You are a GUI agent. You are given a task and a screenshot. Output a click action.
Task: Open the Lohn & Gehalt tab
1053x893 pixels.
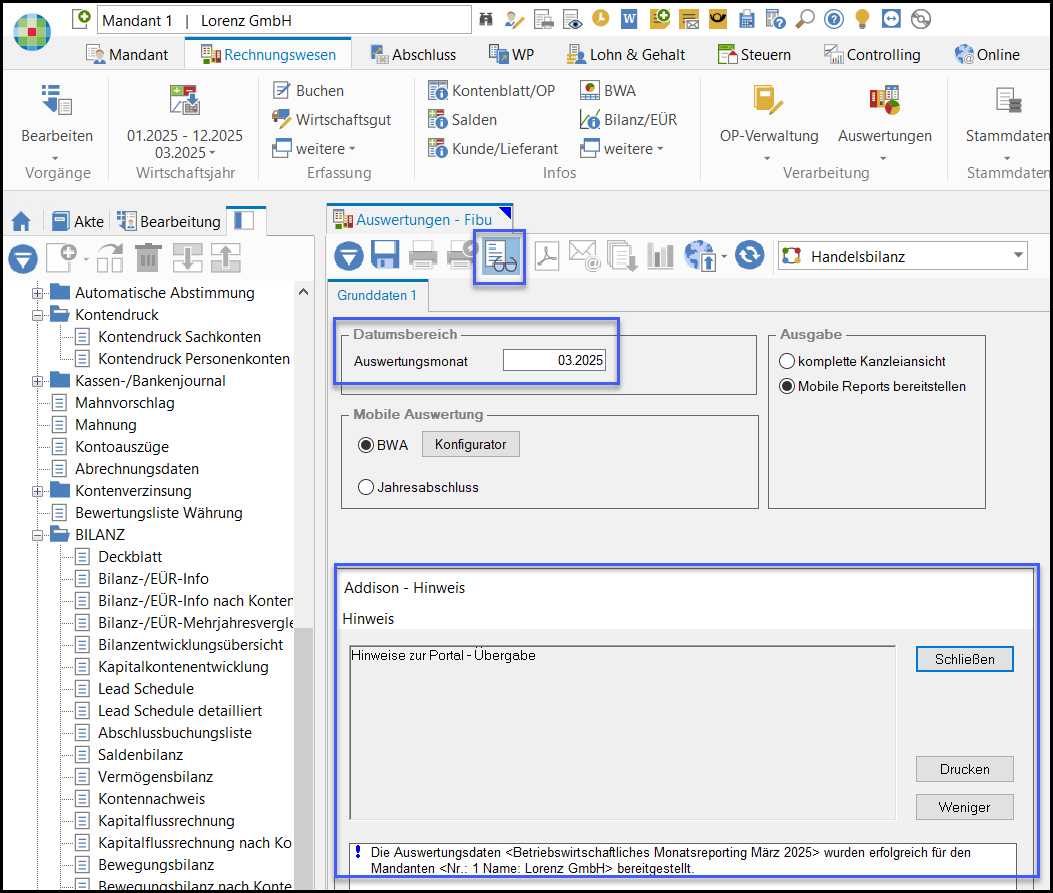[626, 55]
